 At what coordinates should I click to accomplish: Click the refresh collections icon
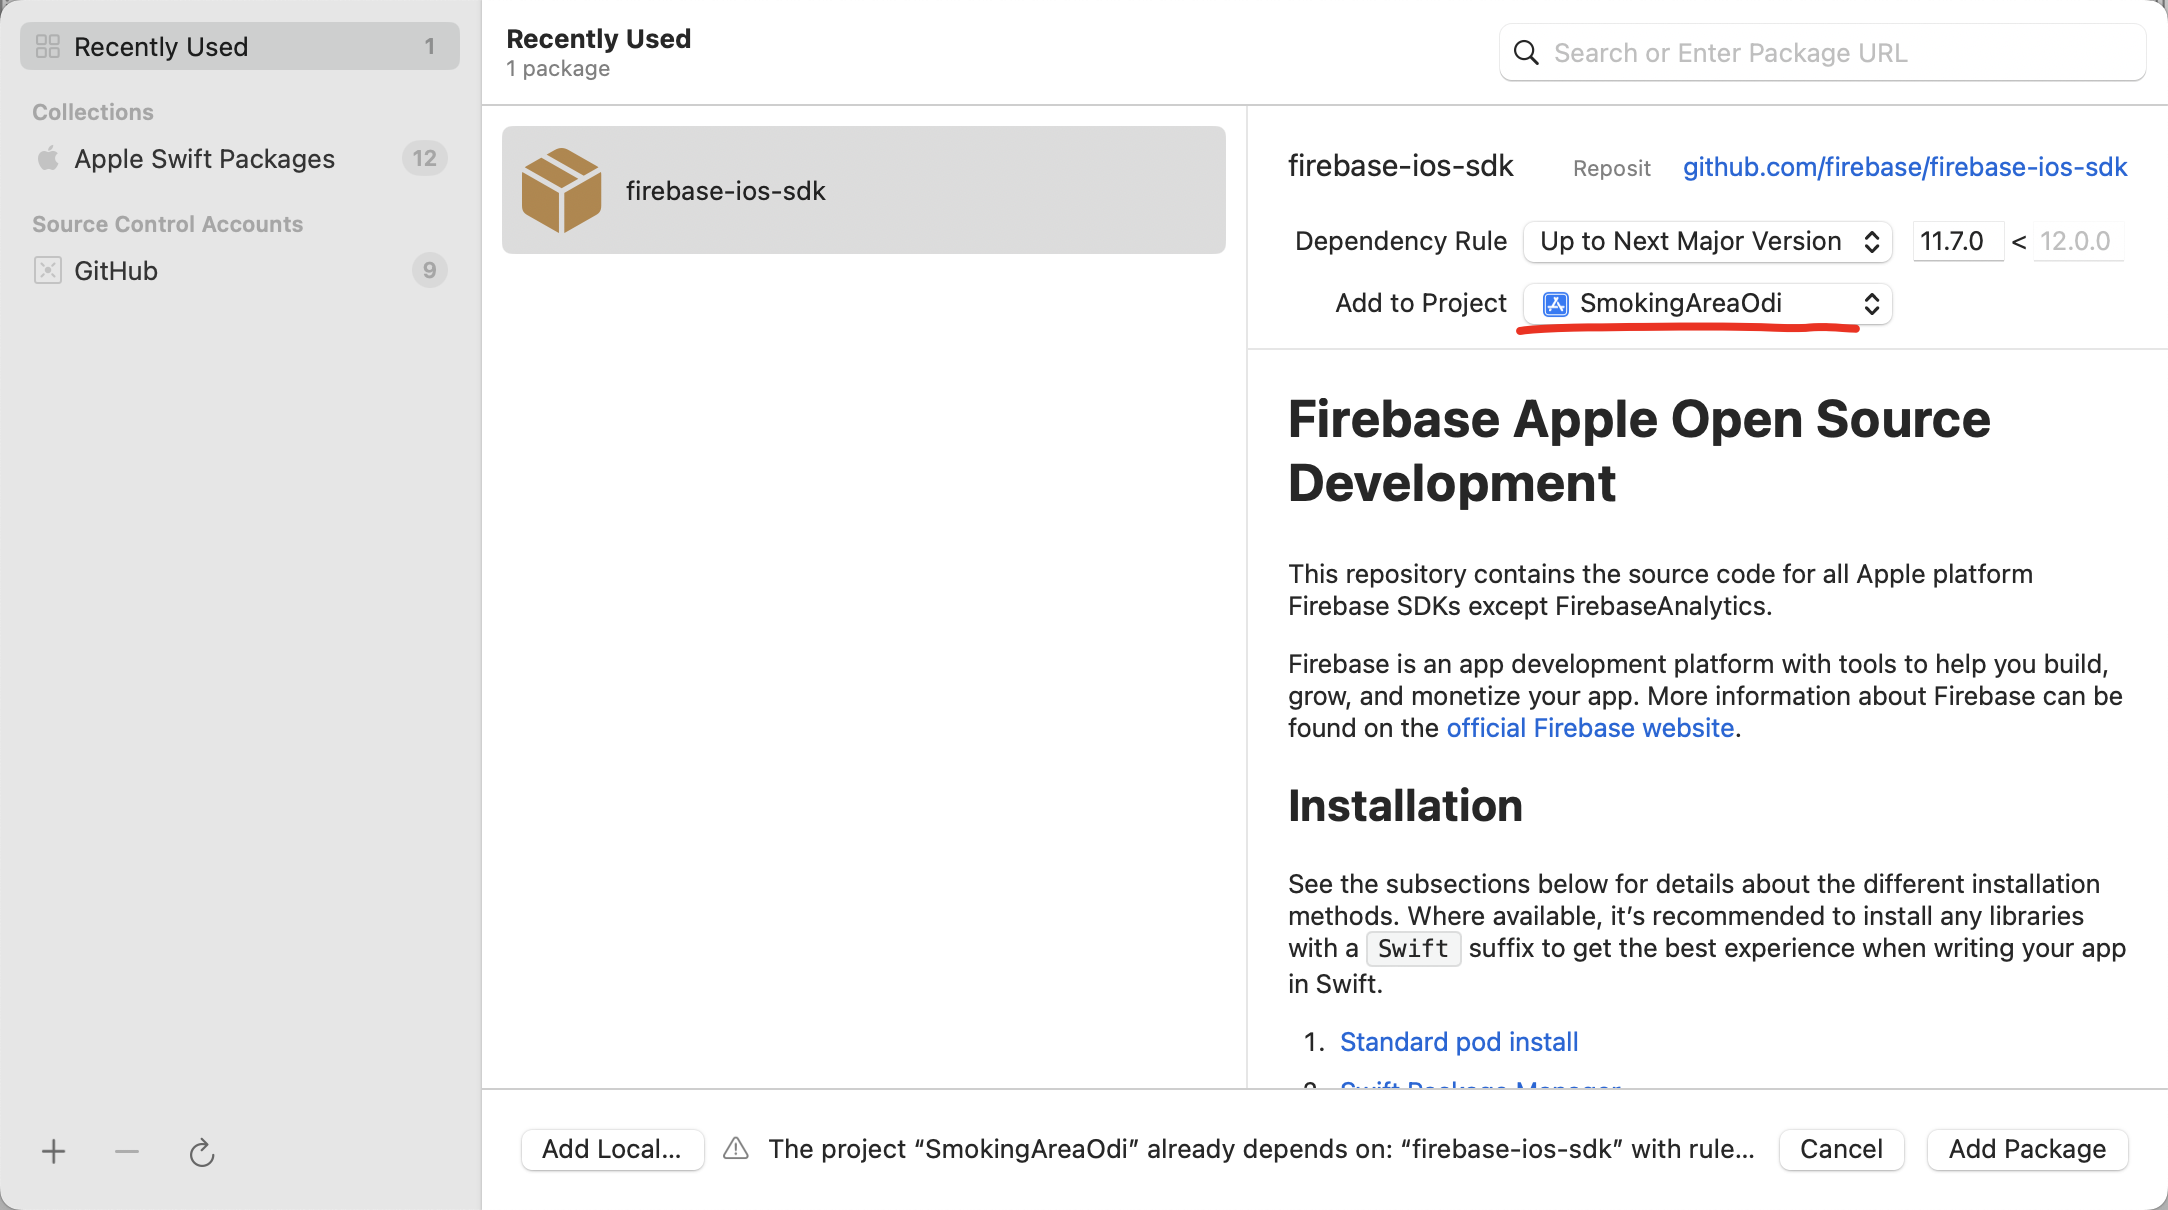pyautogui.click(x=202, y=1153)
